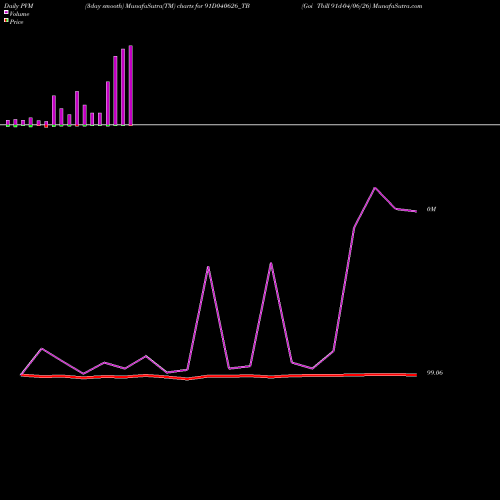Click the chart title containing 91D040626_TB

[x=167, y=6]
